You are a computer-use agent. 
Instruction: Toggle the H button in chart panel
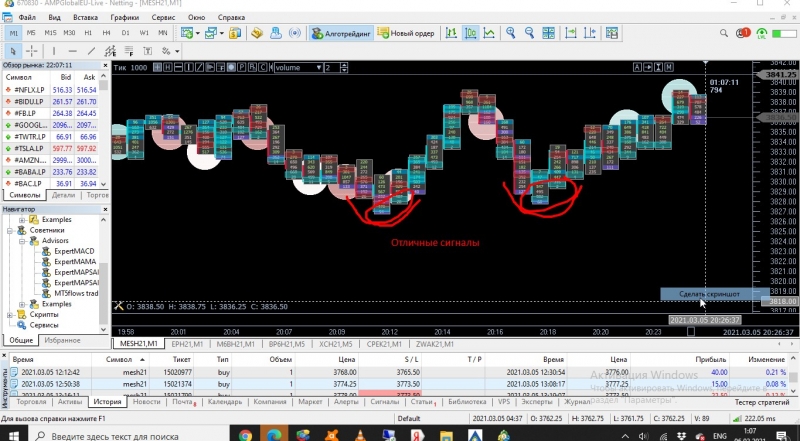(x=168, y=67)
